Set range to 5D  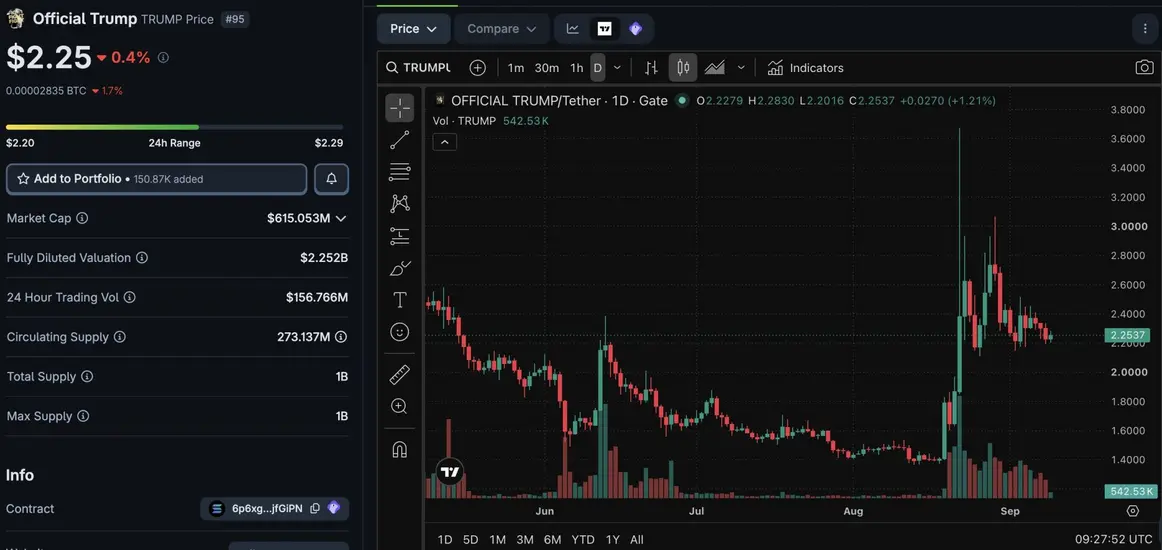click(471, 540)
